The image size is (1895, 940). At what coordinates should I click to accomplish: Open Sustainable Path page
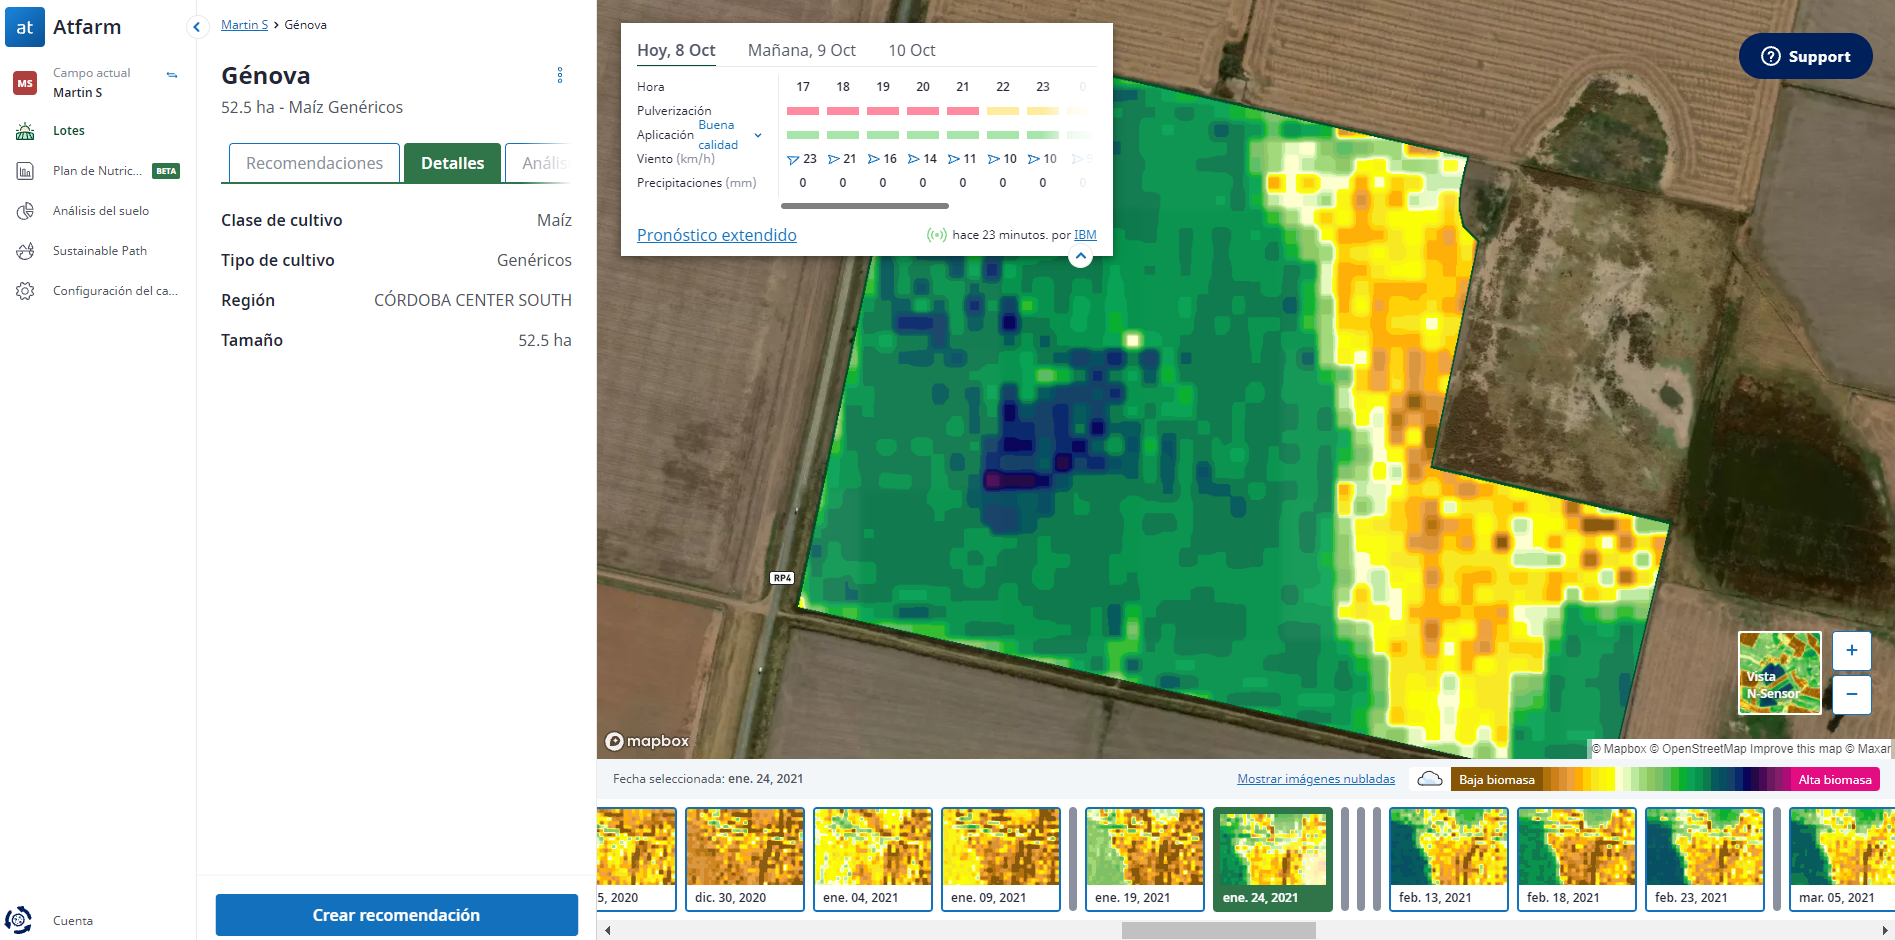tap(99, 251)
